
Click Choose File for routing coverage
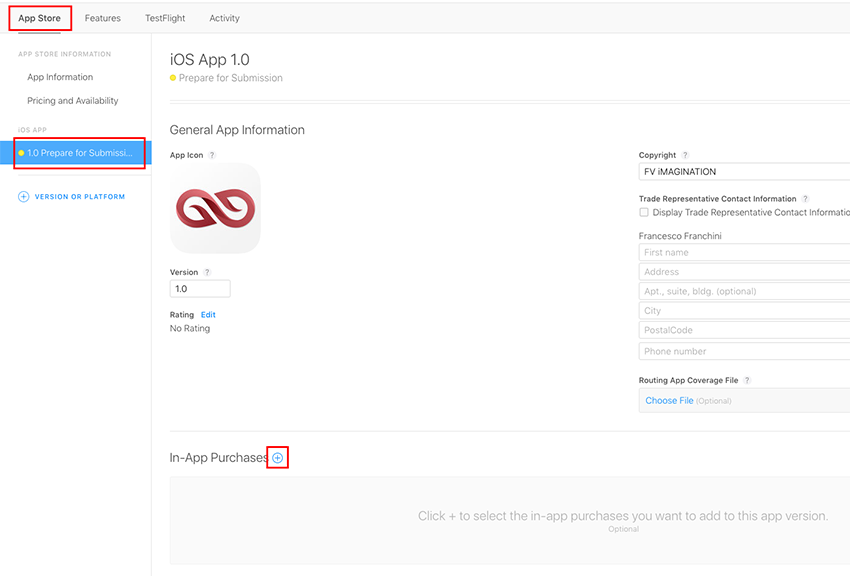click(669, 400)
